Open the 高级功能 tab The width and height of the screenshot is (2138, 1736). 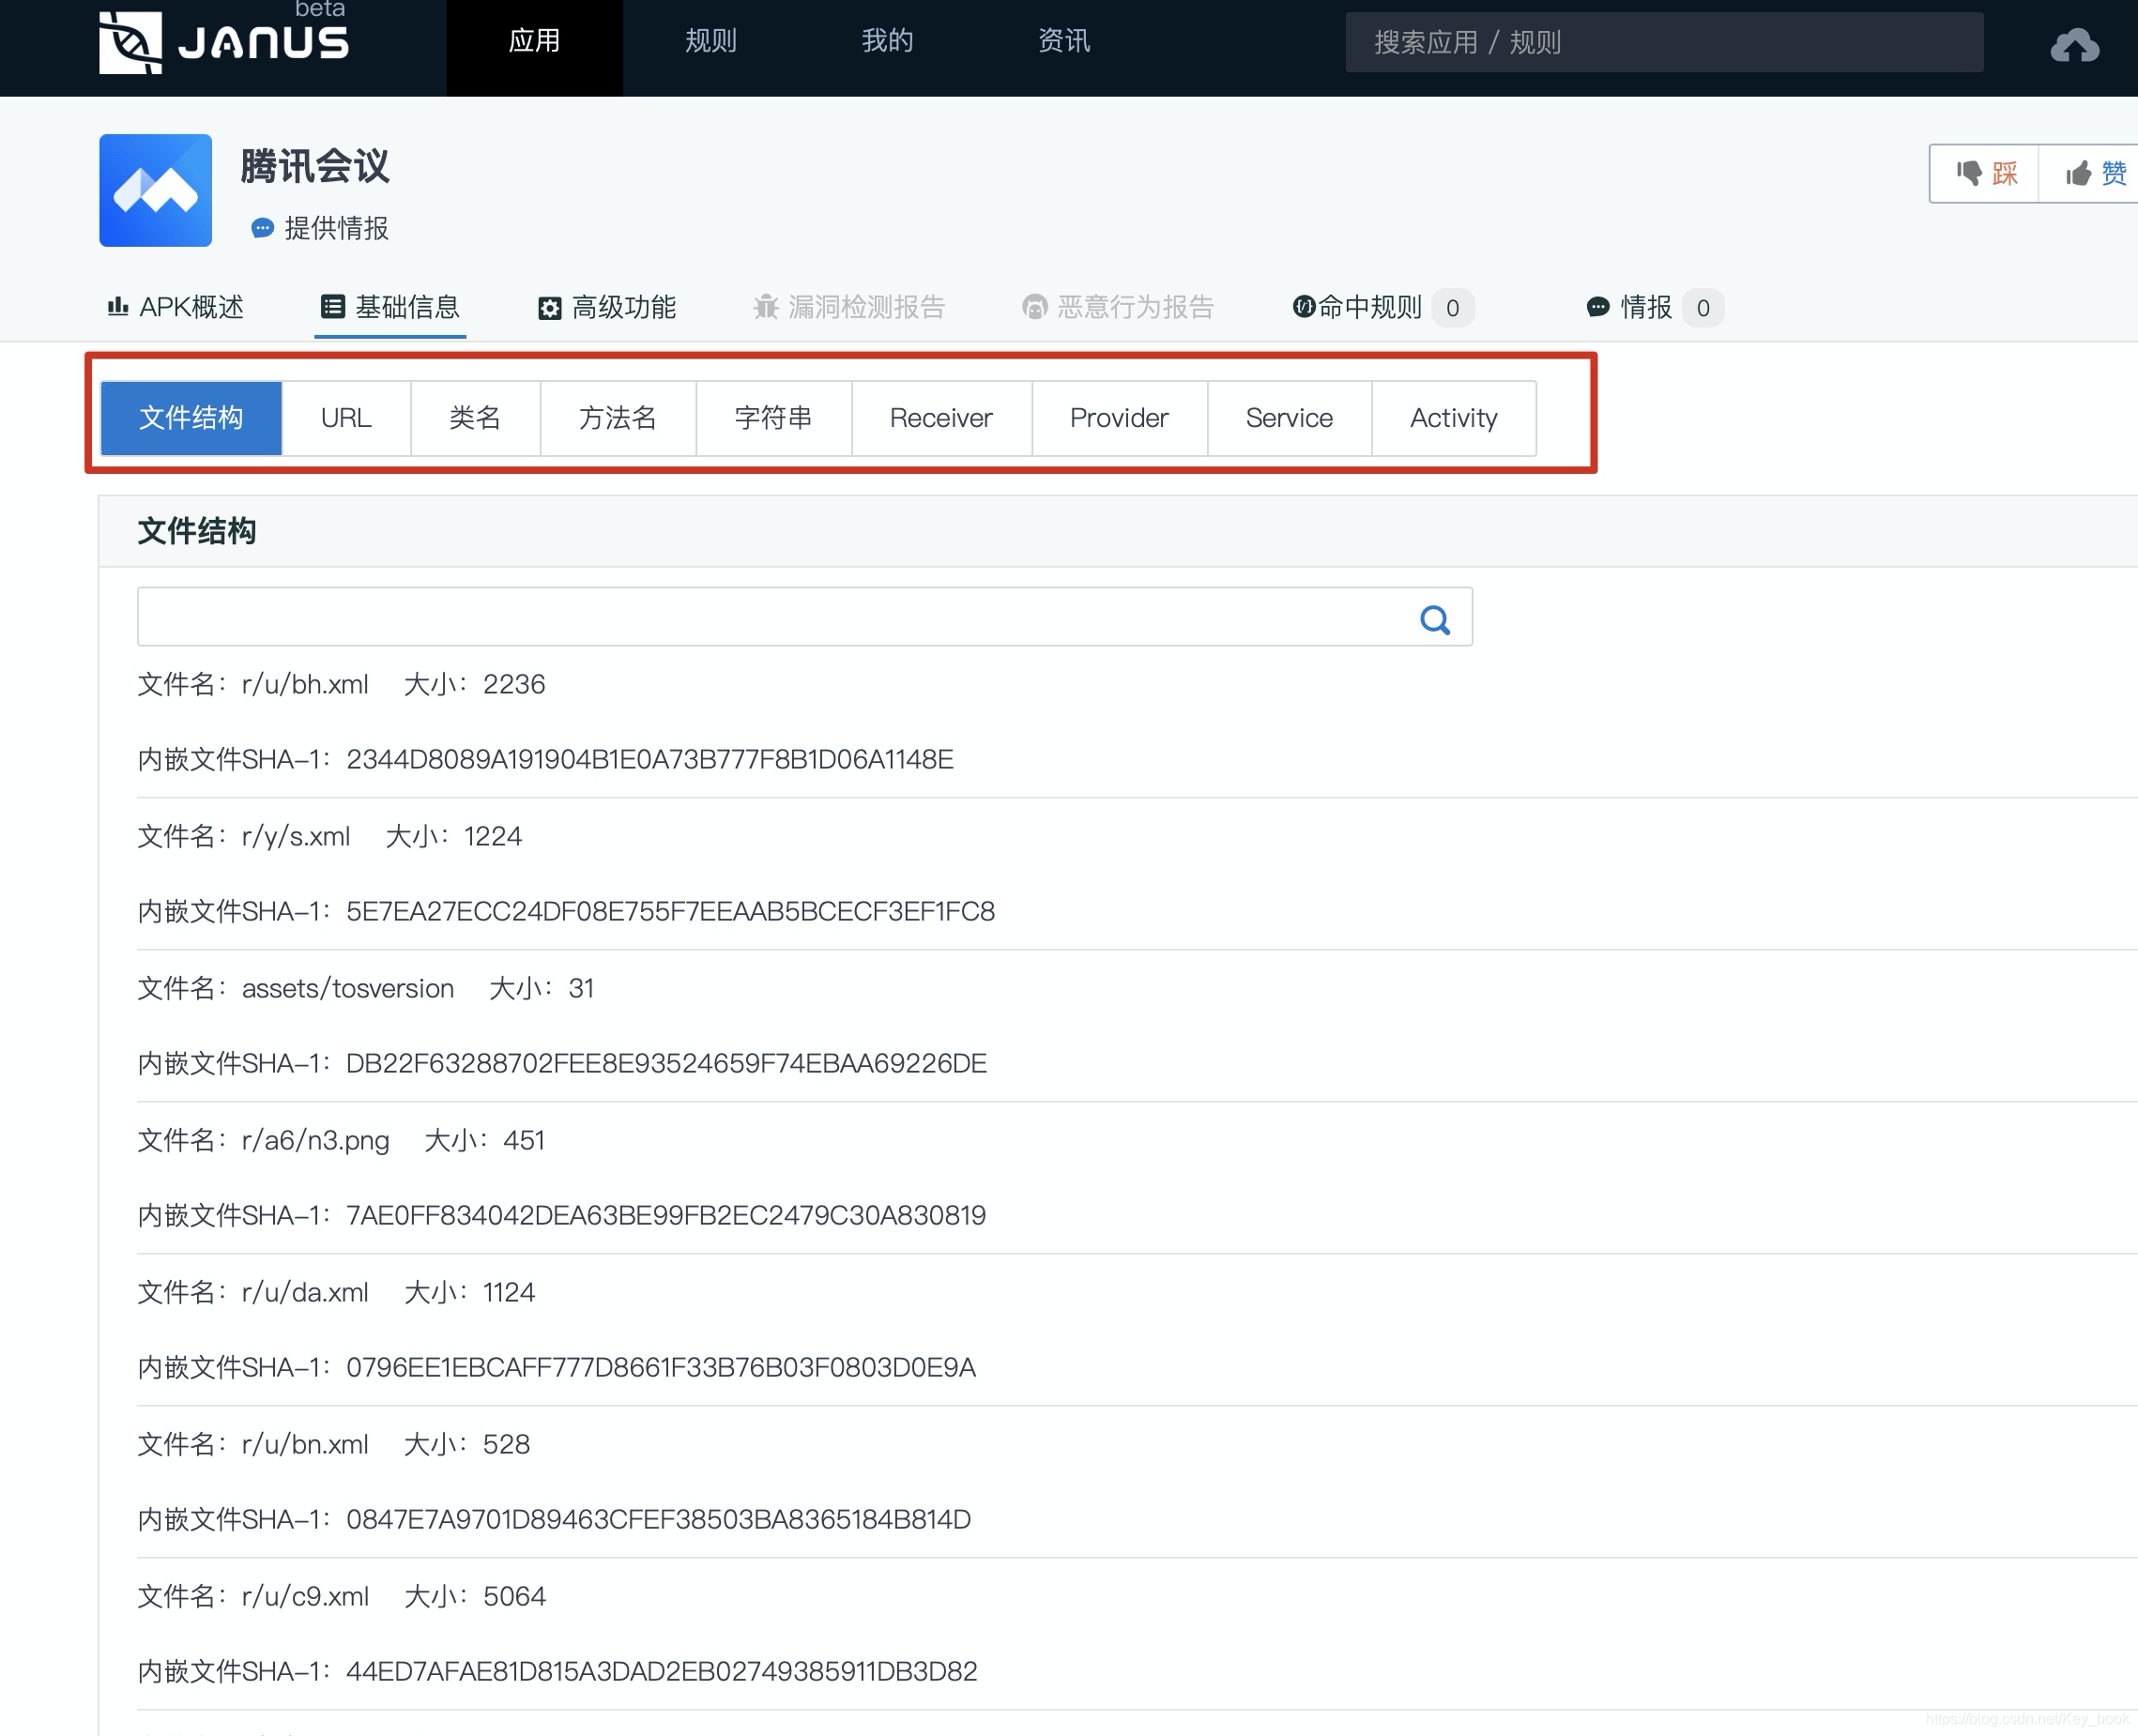coord(607,307)
